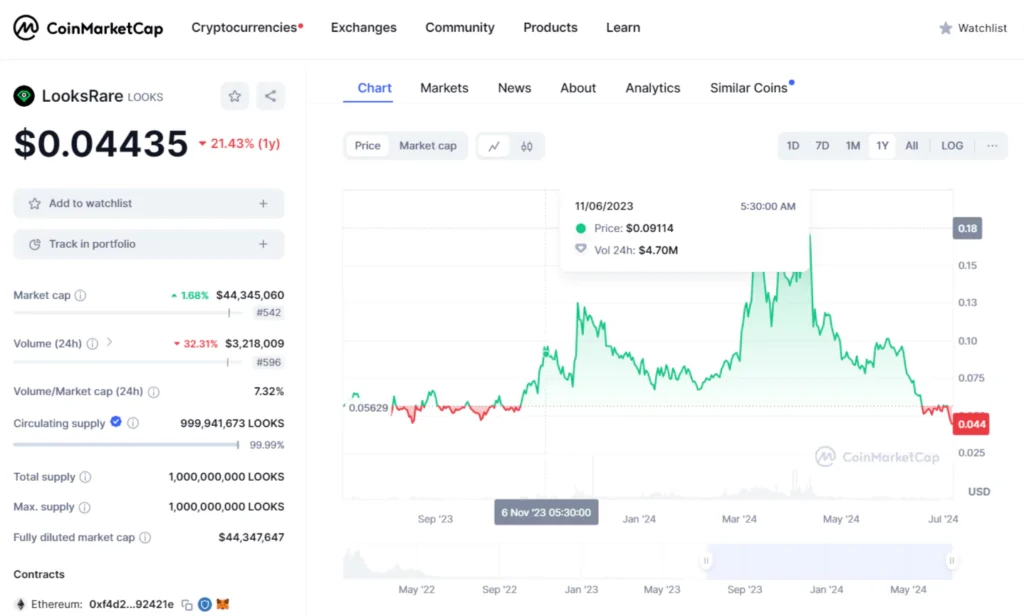Click the Ethereum logo in Contracts
Screen dimensions: 1024x616
point(20,604)
